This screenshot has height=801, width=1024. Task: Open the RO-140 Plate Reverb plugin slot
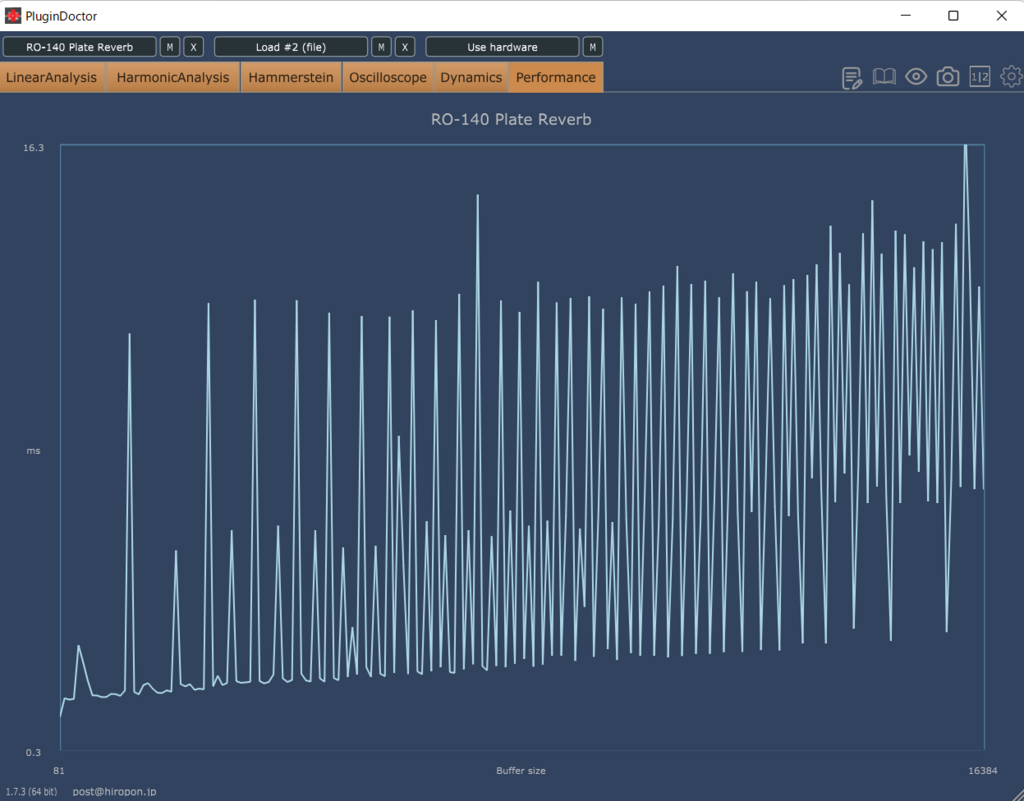80,47
